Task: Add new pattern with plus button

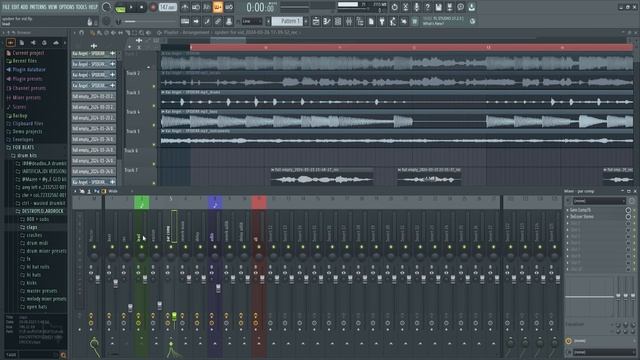Action: [x=306, y=21]
